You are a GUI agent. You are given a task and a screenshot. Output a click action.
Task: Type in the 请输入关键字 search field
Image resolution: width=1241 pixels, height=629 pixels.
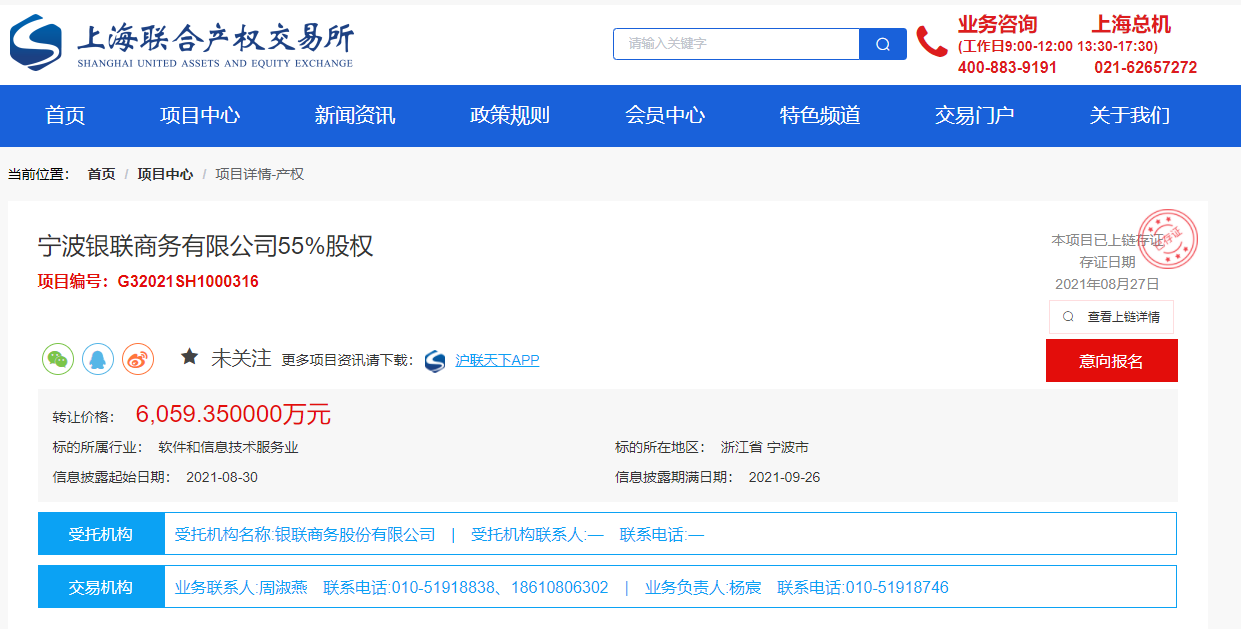click(736, 44)
